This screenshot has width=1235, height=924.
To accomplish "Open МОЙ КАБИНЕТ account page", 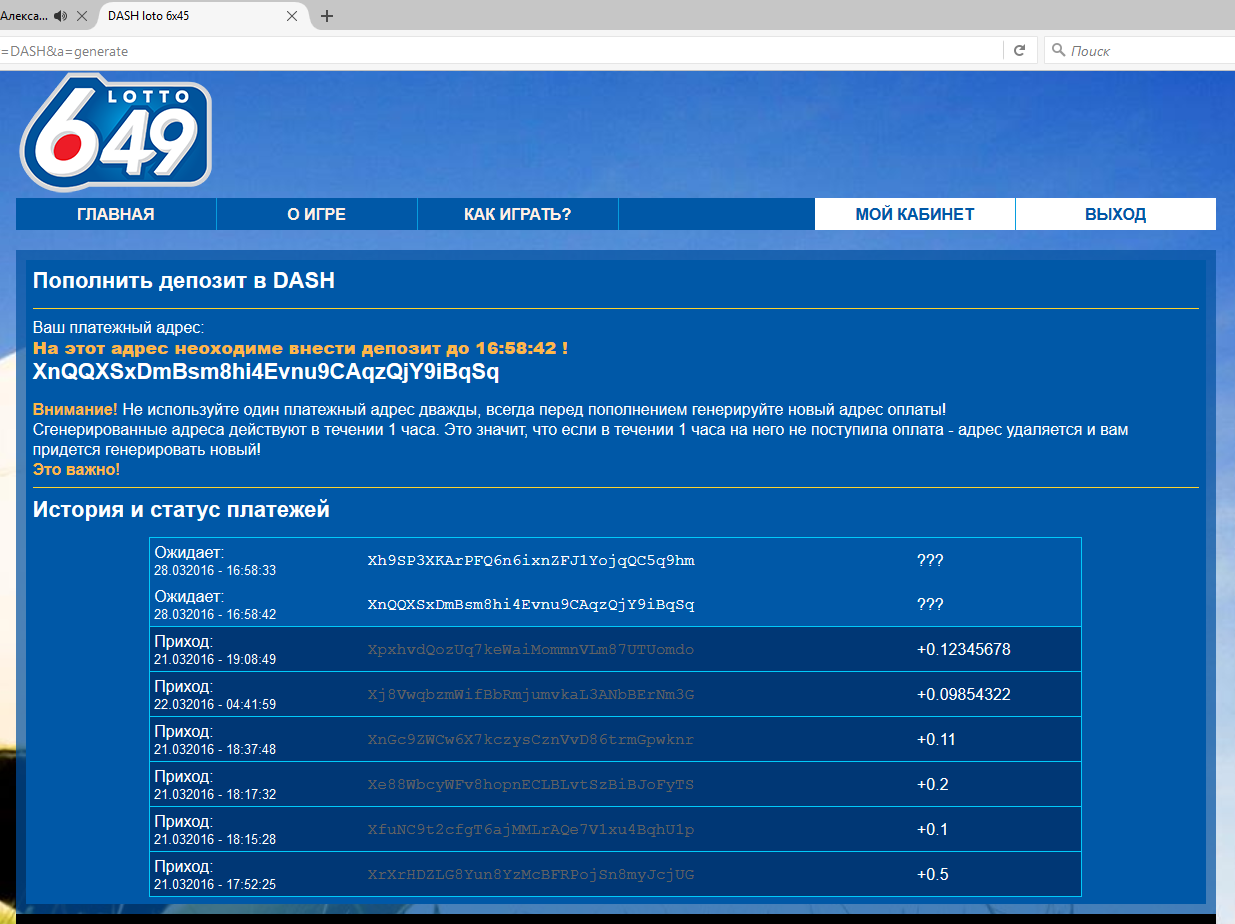I will [x=914, y=214].
